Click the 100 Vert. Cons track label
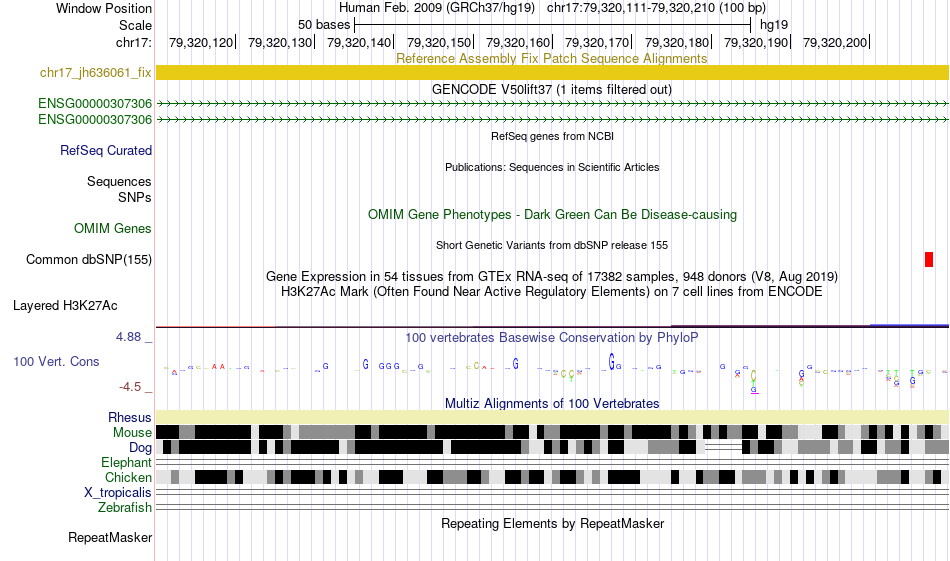Image resolution: width=950 pixels, height=561 pixels. 56,362
